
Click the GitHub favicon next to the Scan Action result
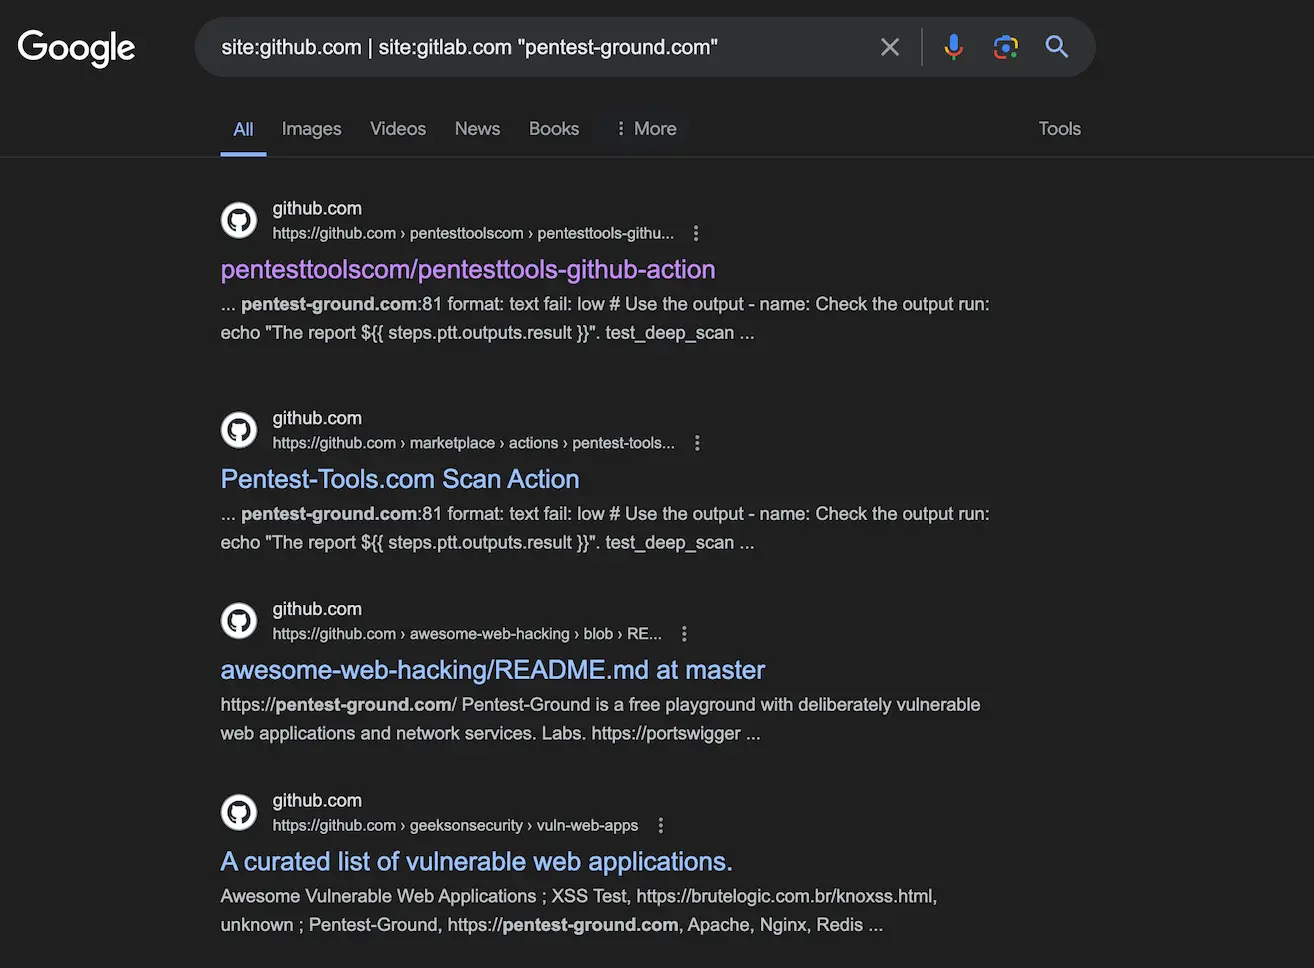pos(238,430)
